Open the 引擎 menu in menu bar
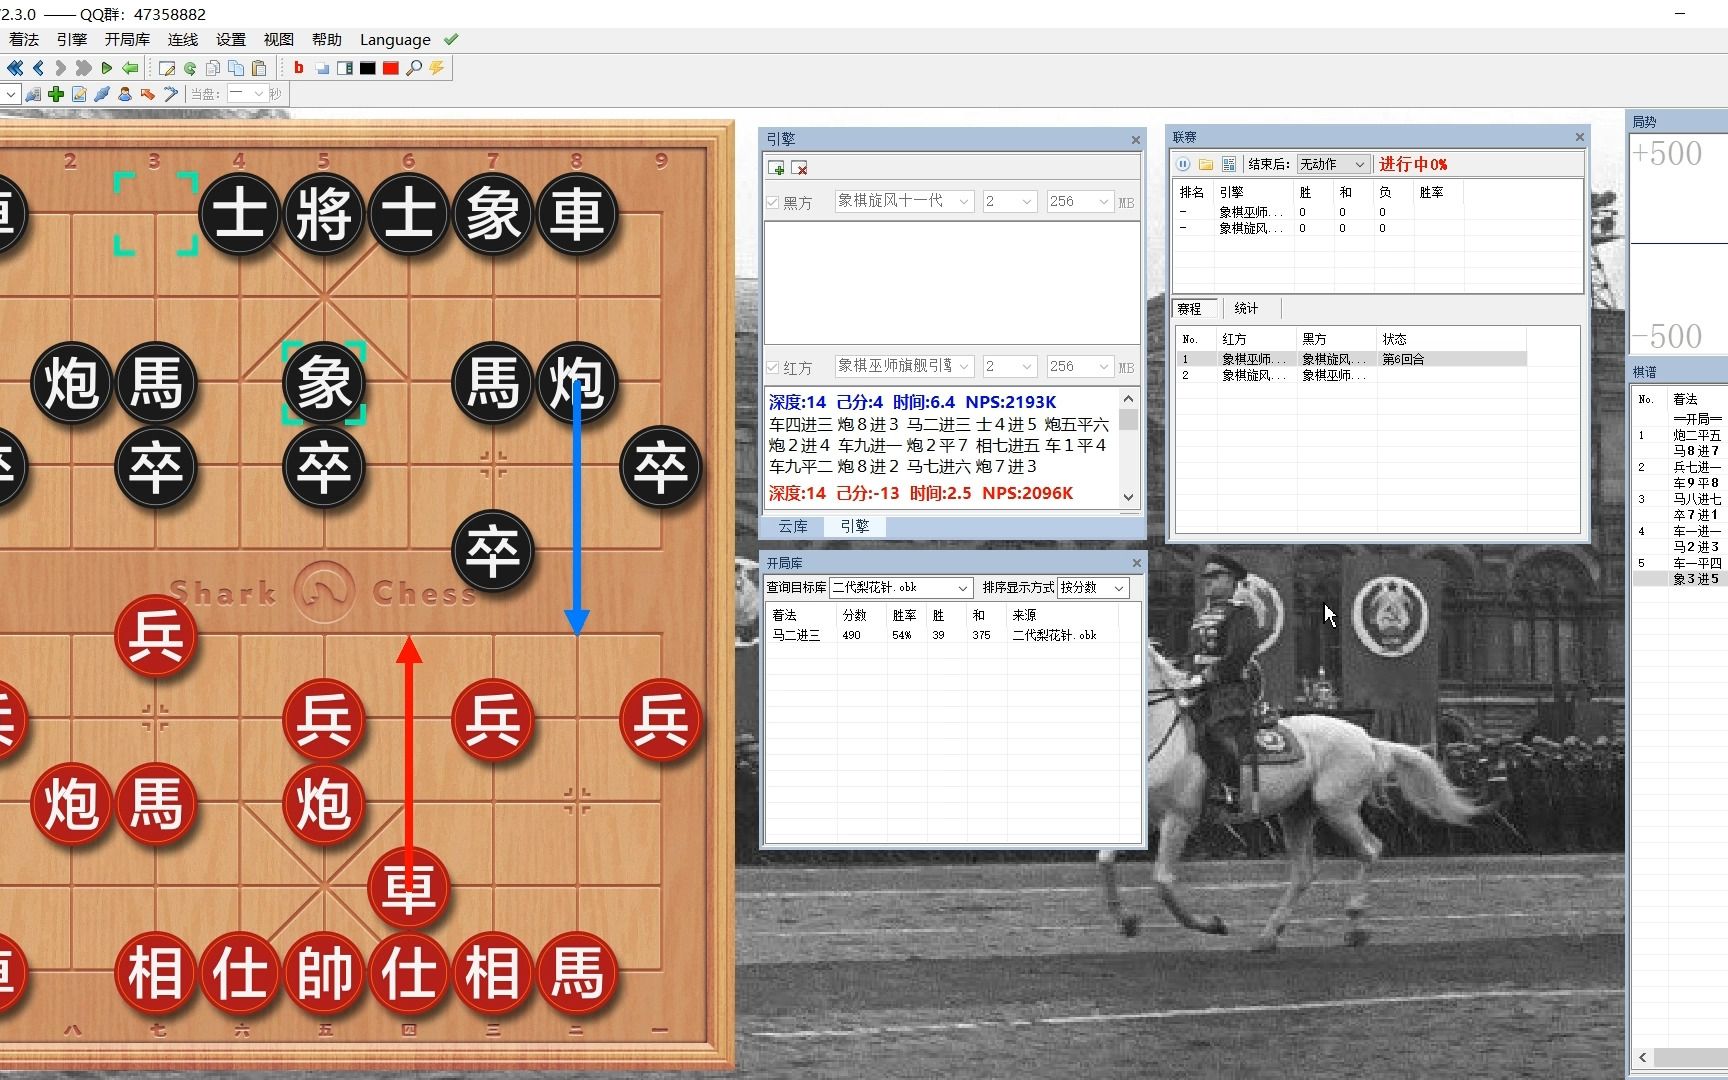Screen dimensions: 1728x1080 tap(72, 40)
